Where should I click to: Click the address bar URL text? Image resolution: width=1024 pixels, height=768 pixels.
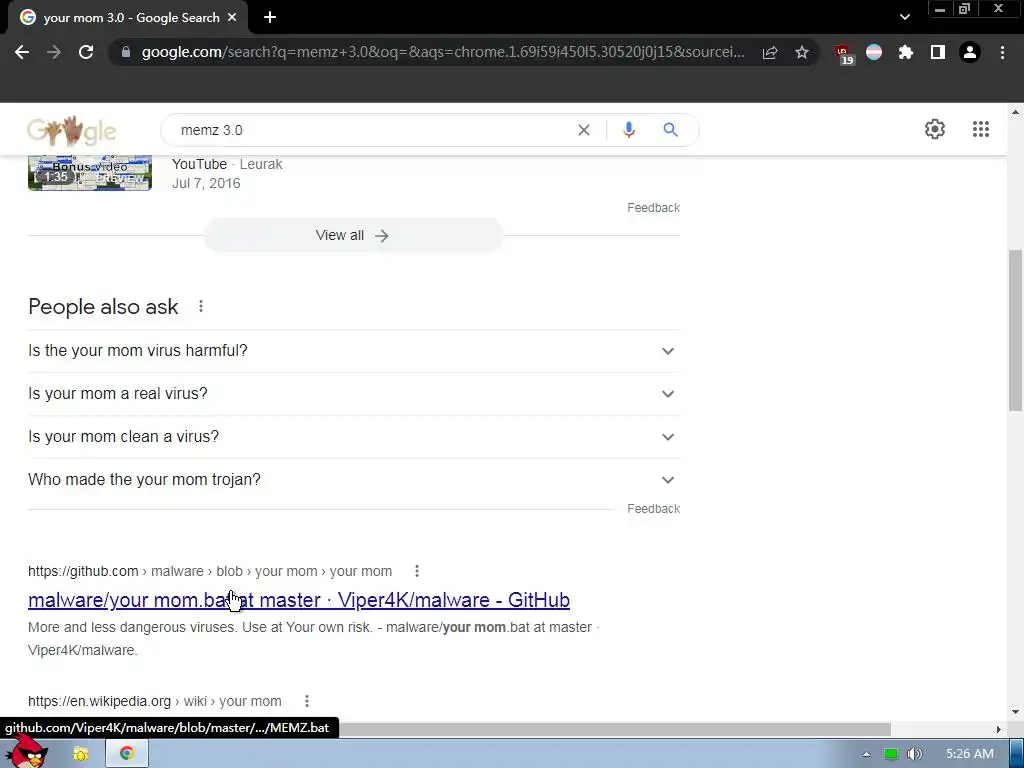click(443, 52)
